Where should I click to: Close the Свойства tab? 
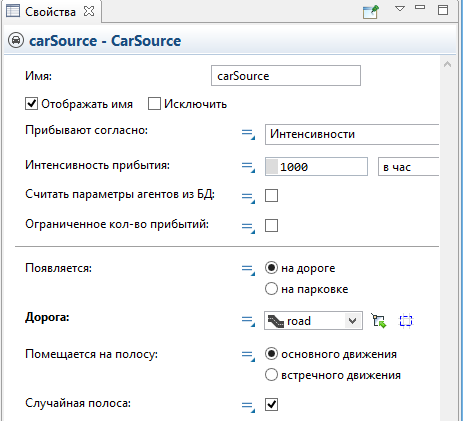click(89, 11)
